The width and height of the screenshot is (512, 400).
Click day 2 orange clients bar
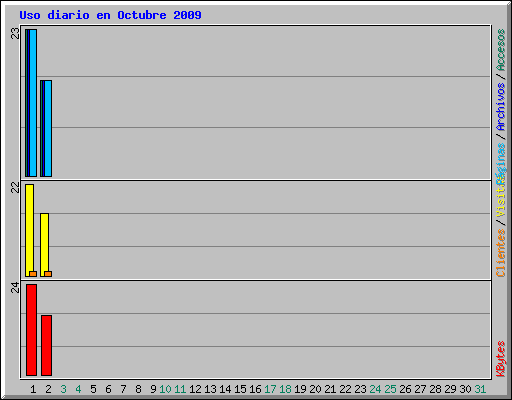(48, 274)
